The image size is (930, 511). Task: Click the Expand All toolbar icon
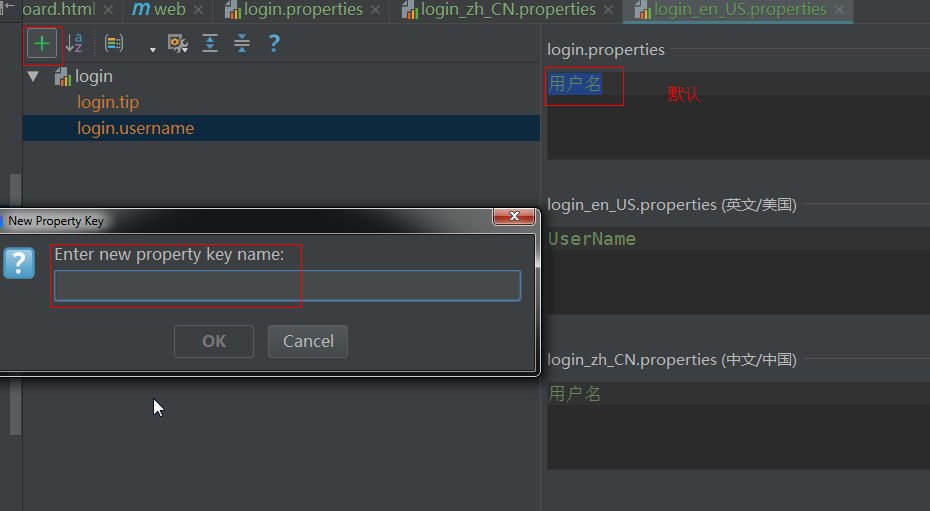pyautogui.click(x=210, y=44)
